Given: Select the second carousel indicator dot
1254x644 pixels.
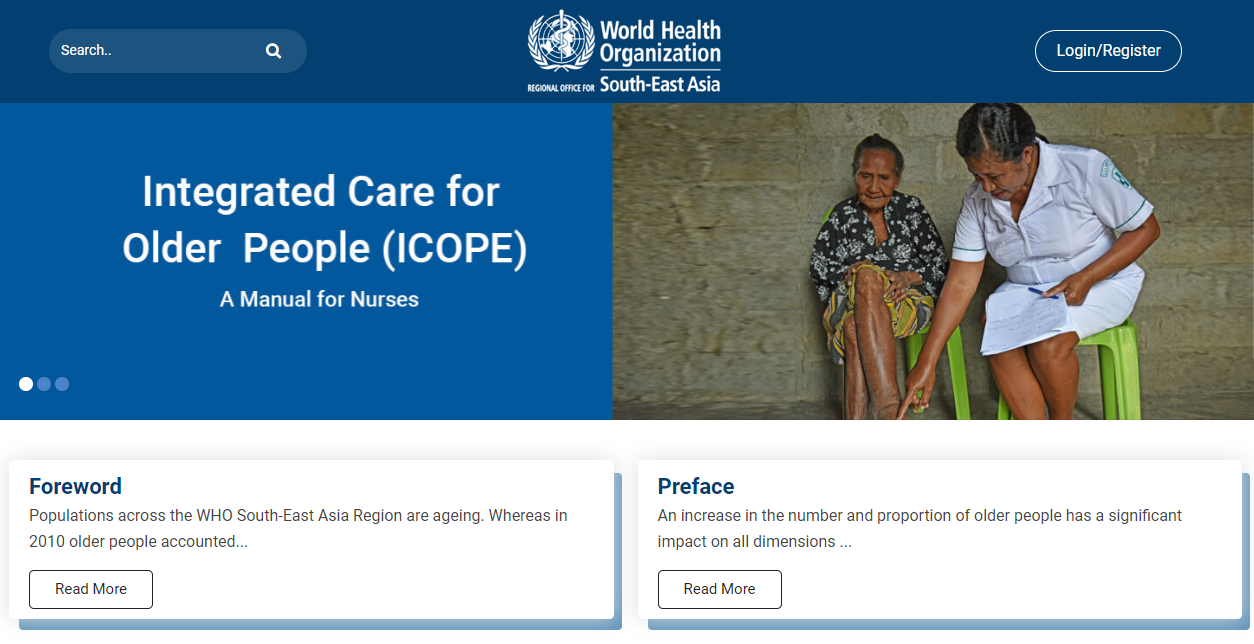Looking at the screenshot, I should [43, 383].
